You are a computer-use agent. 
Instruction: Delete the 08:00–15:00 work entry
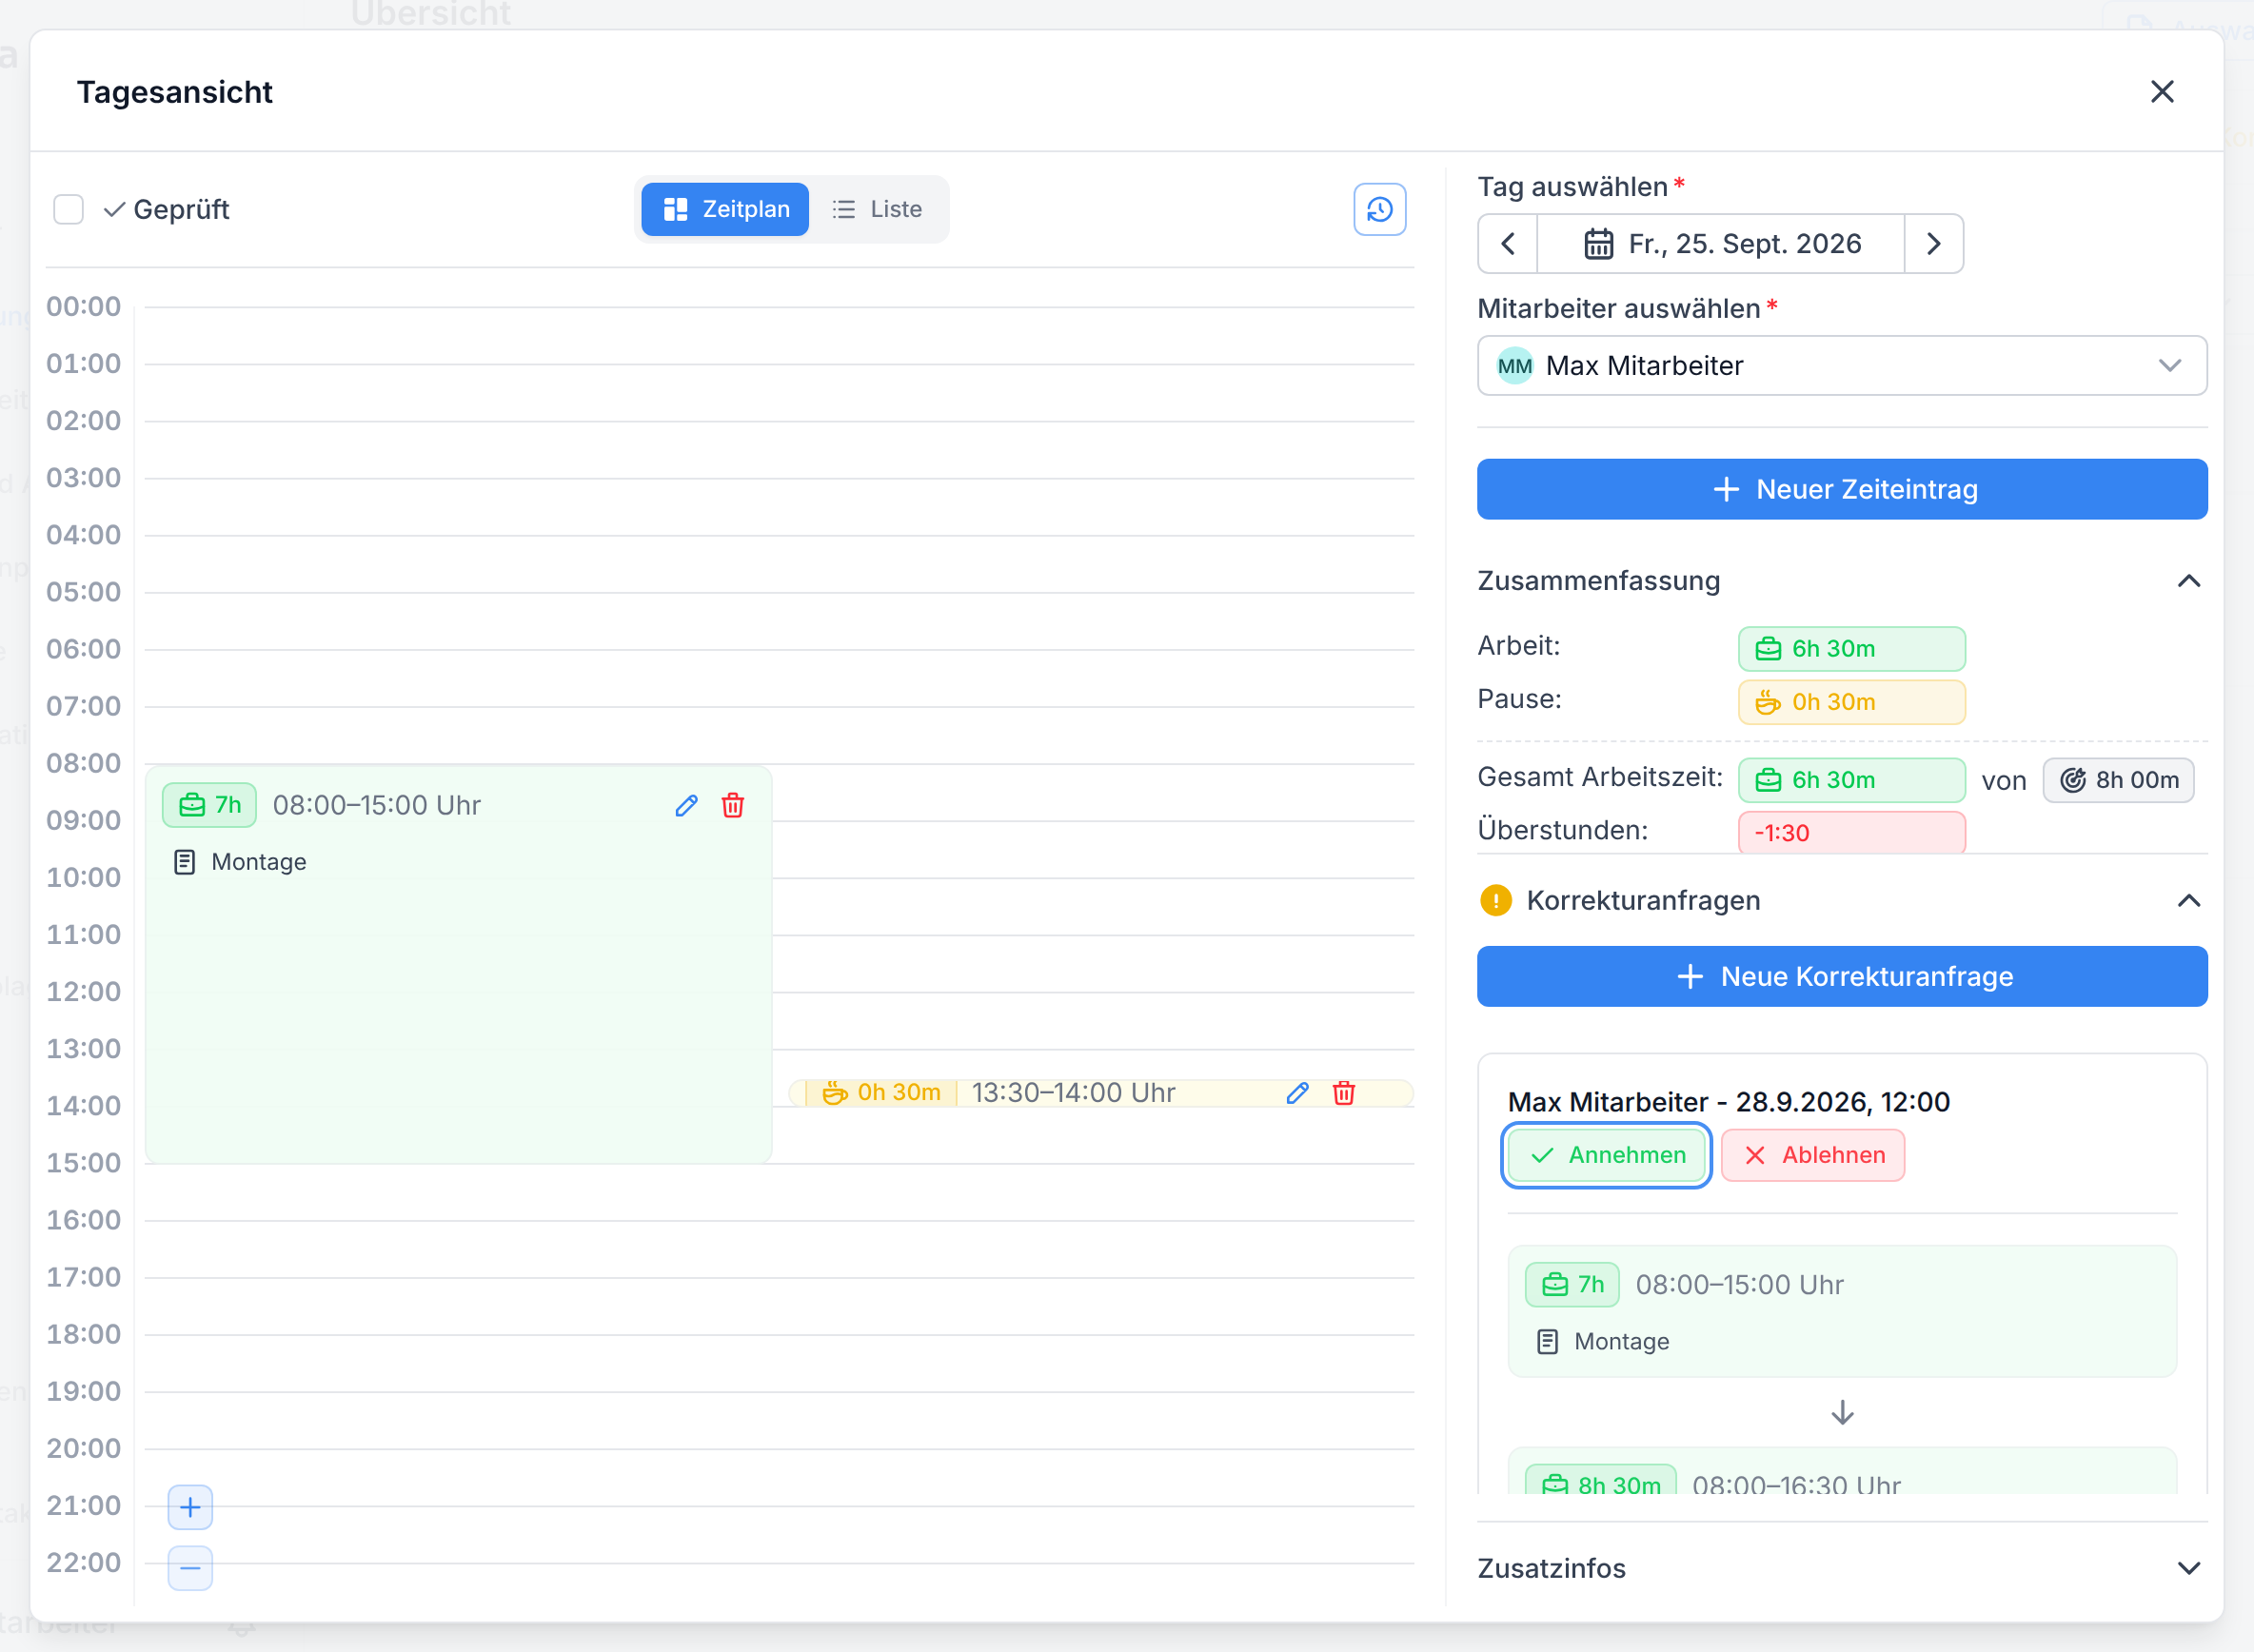coord(733,805)
